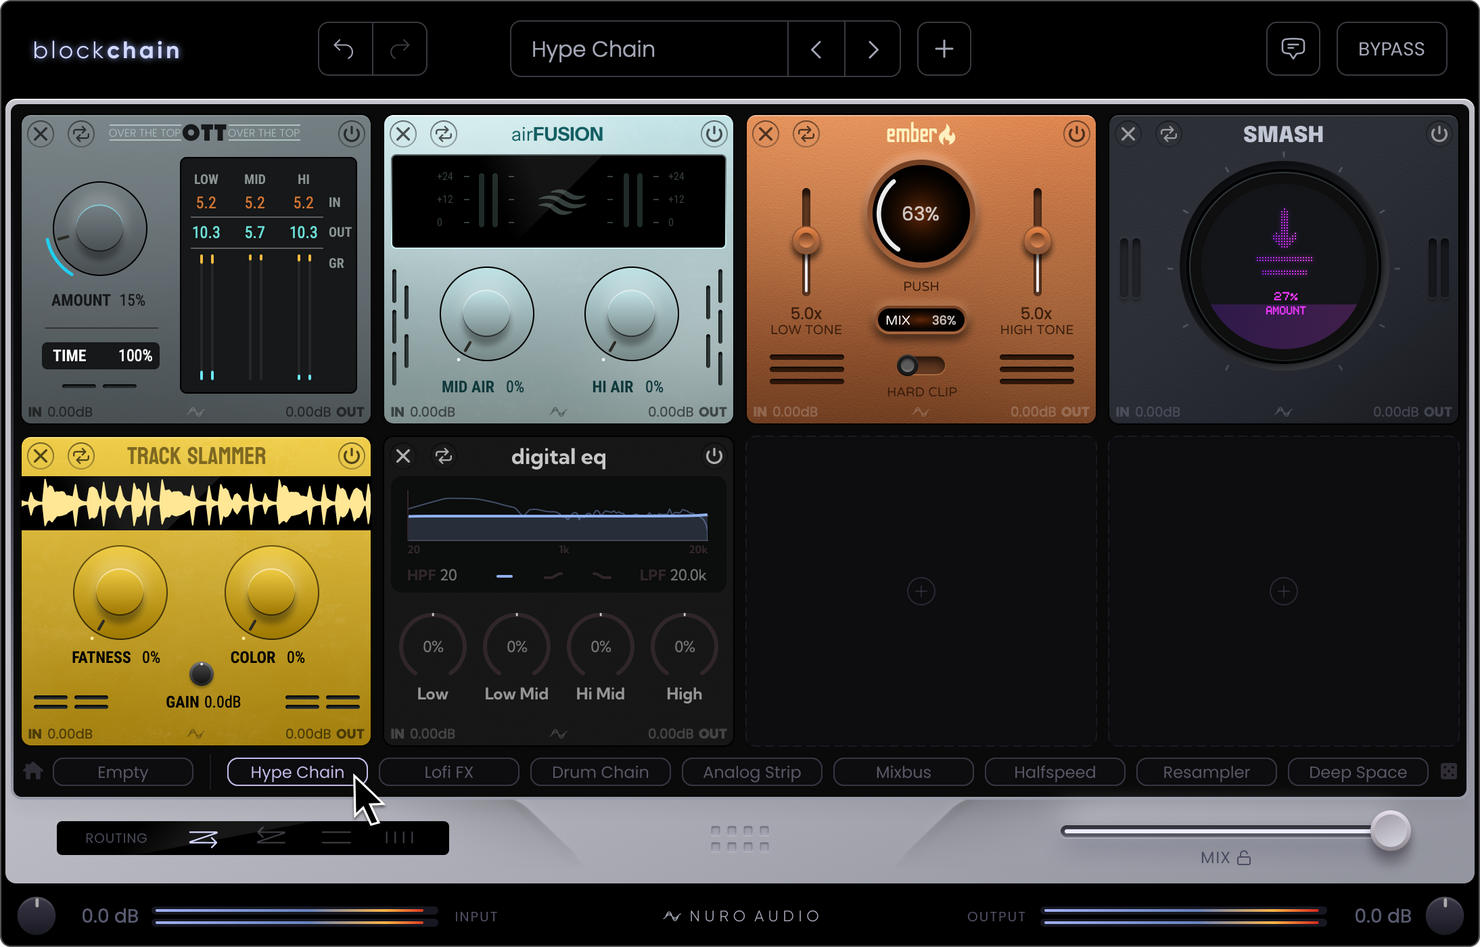The width and height of the screenshot is (1480, 947).
Task: Open the feedback chat icon
Action: pos(1293,49)
